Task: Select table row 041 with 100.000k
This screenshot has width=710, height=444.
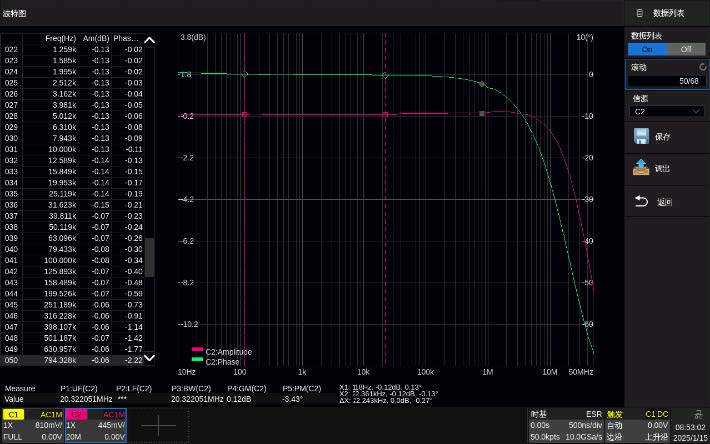Action: coord(73,260)
